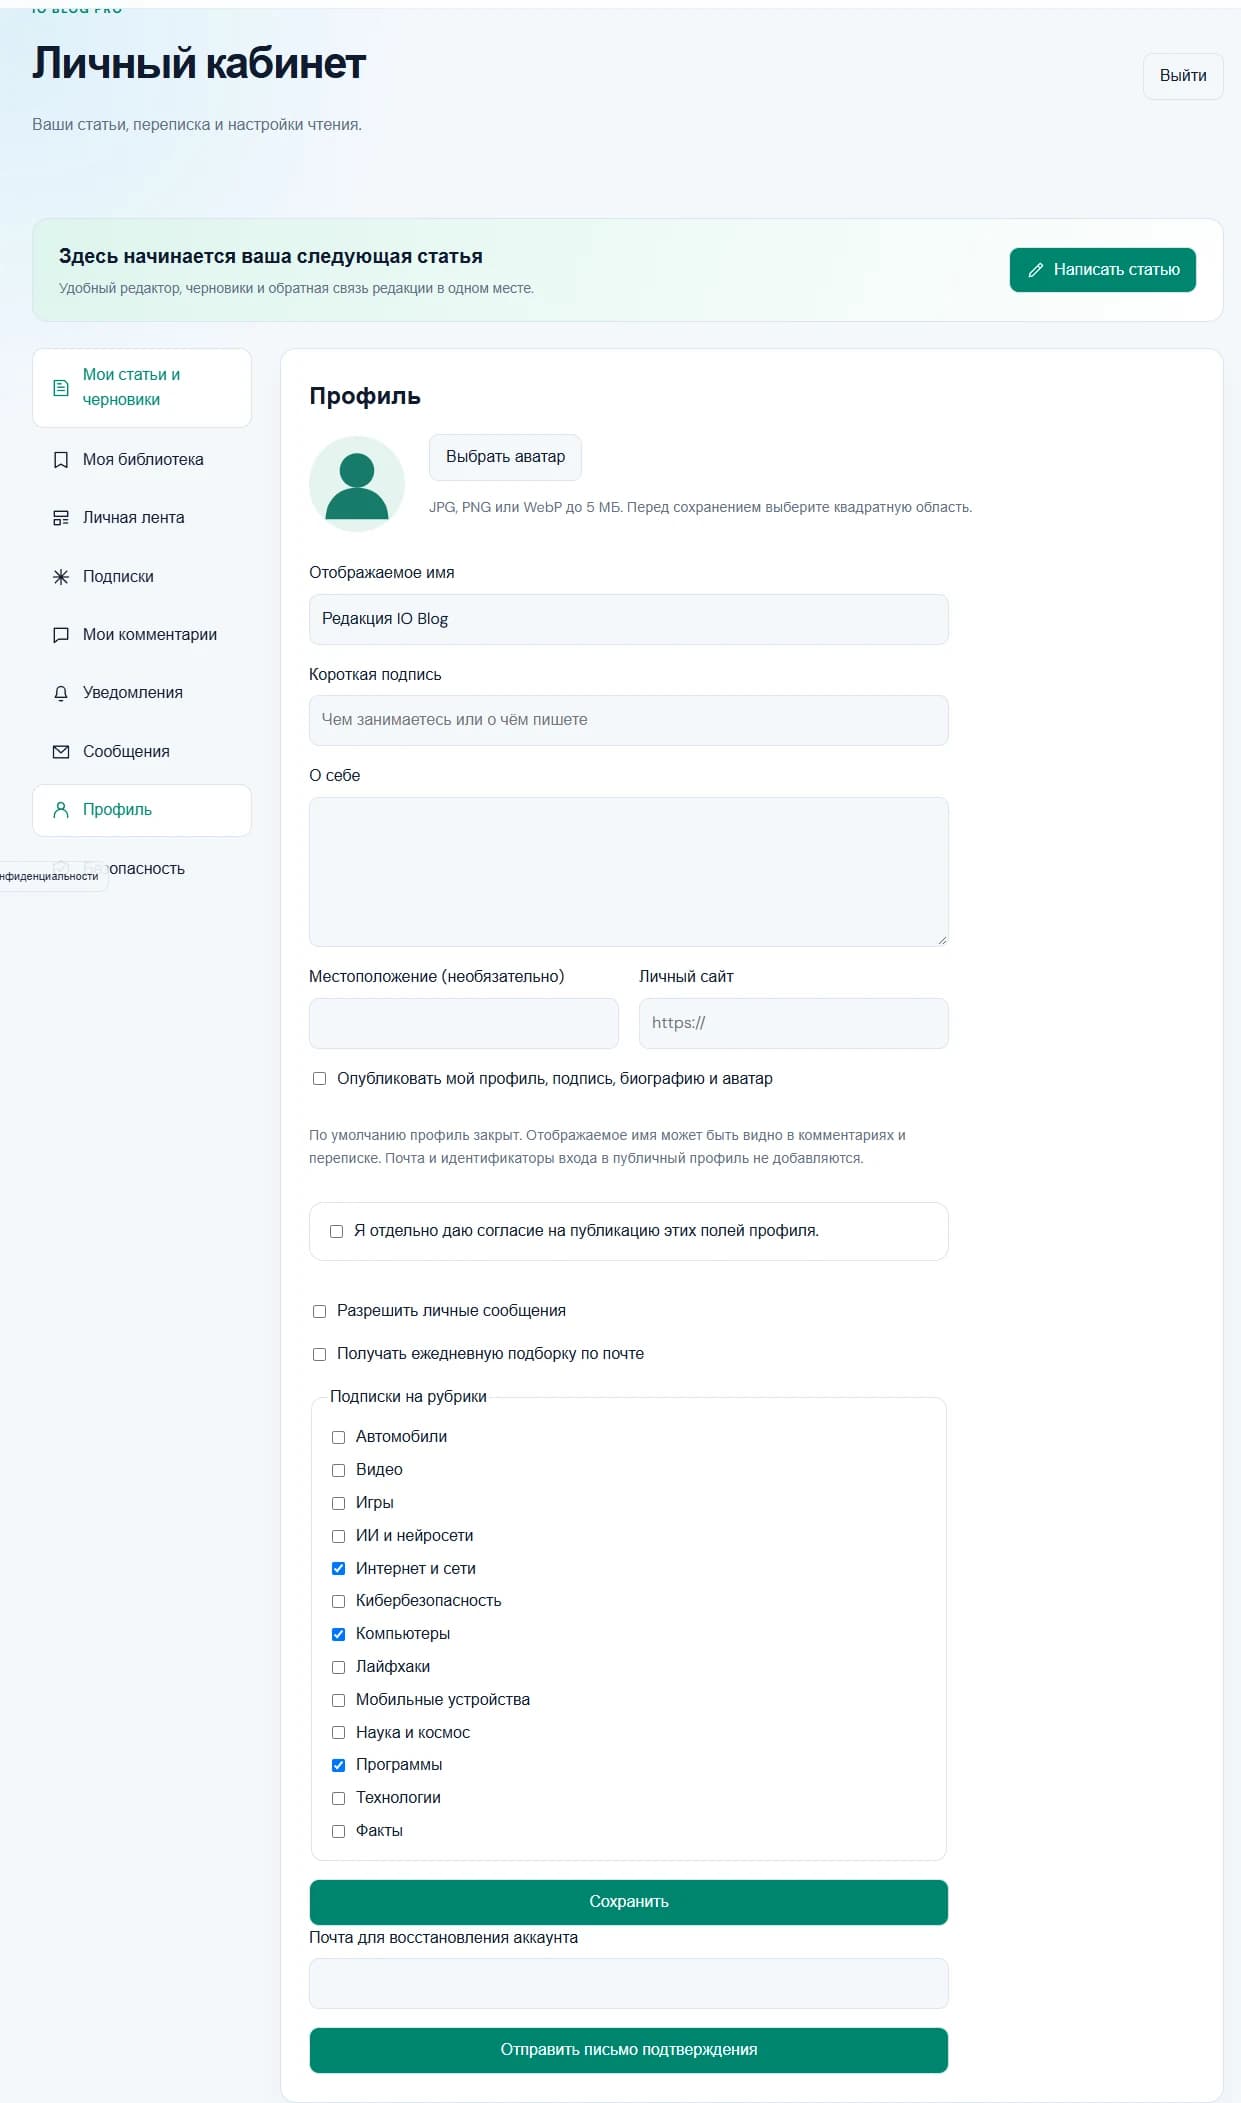Focus the Местоположение input field
This screenshot has width=1241, height=2103.
pos(464,1023)
